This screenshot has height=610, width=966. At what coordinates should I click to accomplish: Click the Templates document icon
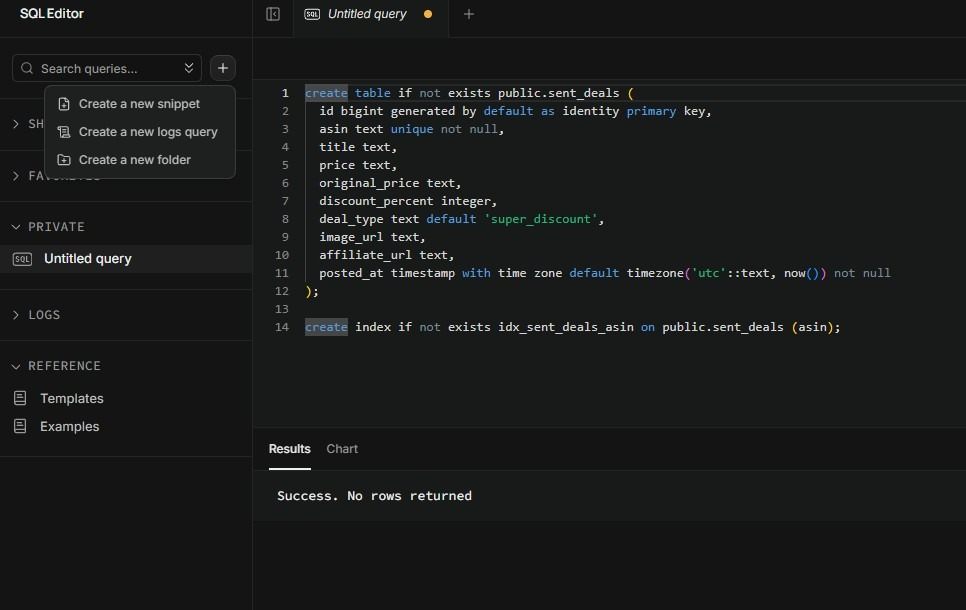point(20,398)
